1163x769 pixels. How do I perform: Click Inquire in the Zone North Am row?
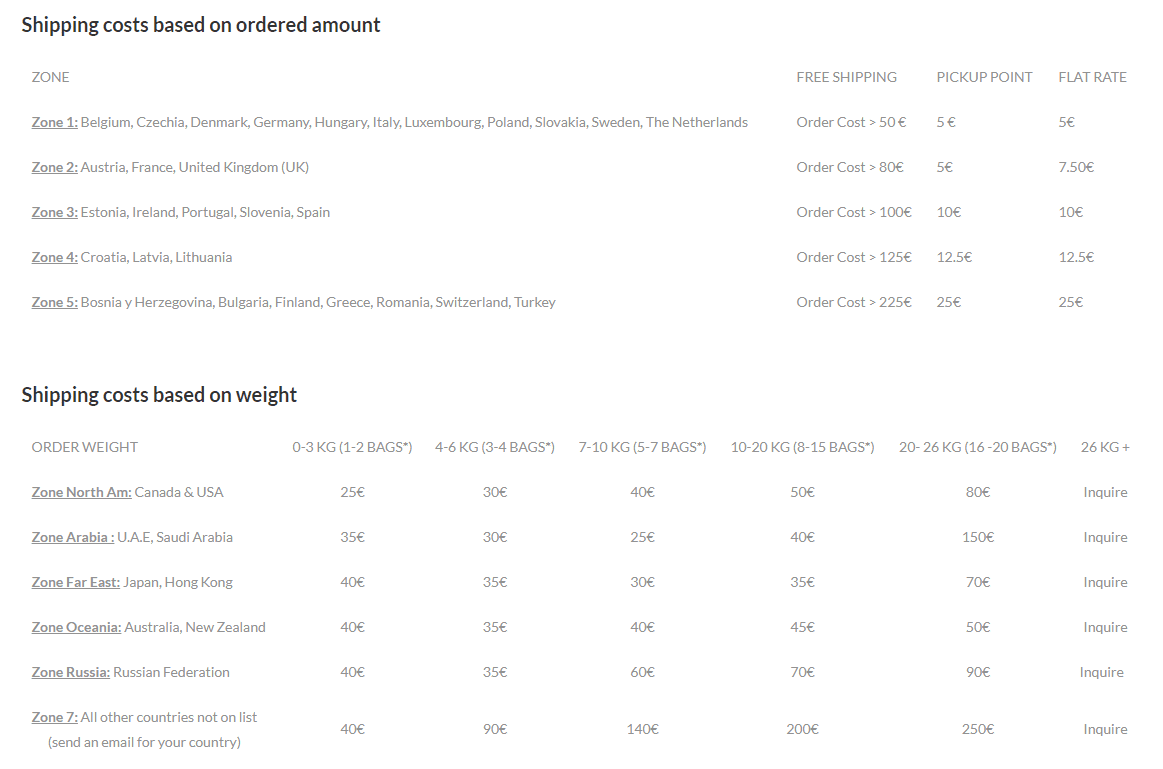(1105, 492)
